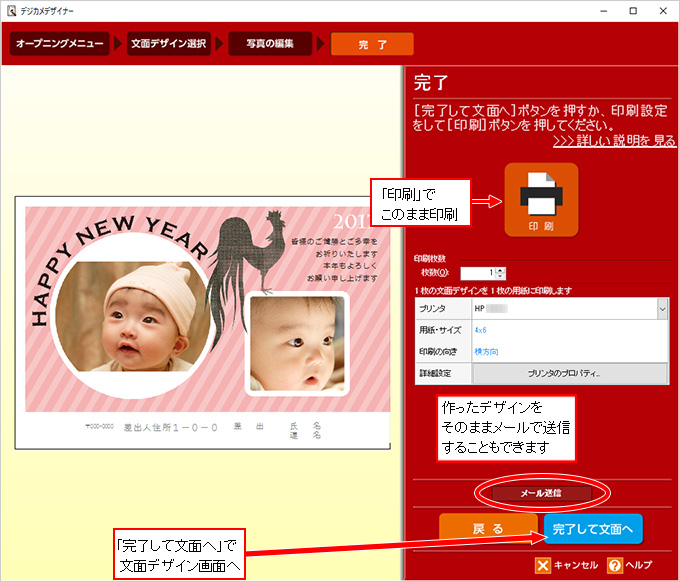Click the 完了して文面へ button
The image size is (680, 582).
pyautogui.click(x=593, y=529)
